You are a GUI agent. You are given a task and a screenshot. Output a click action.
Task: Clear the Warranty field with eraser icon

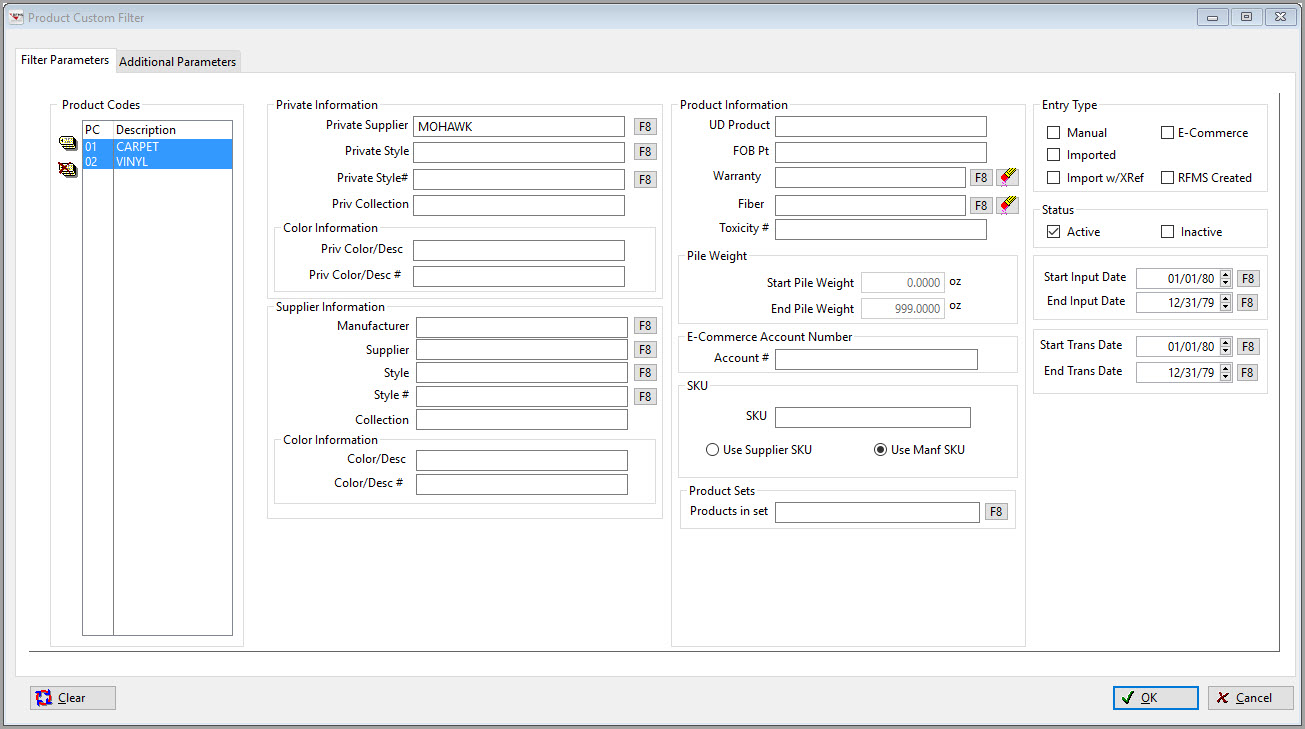[1007, 177]
